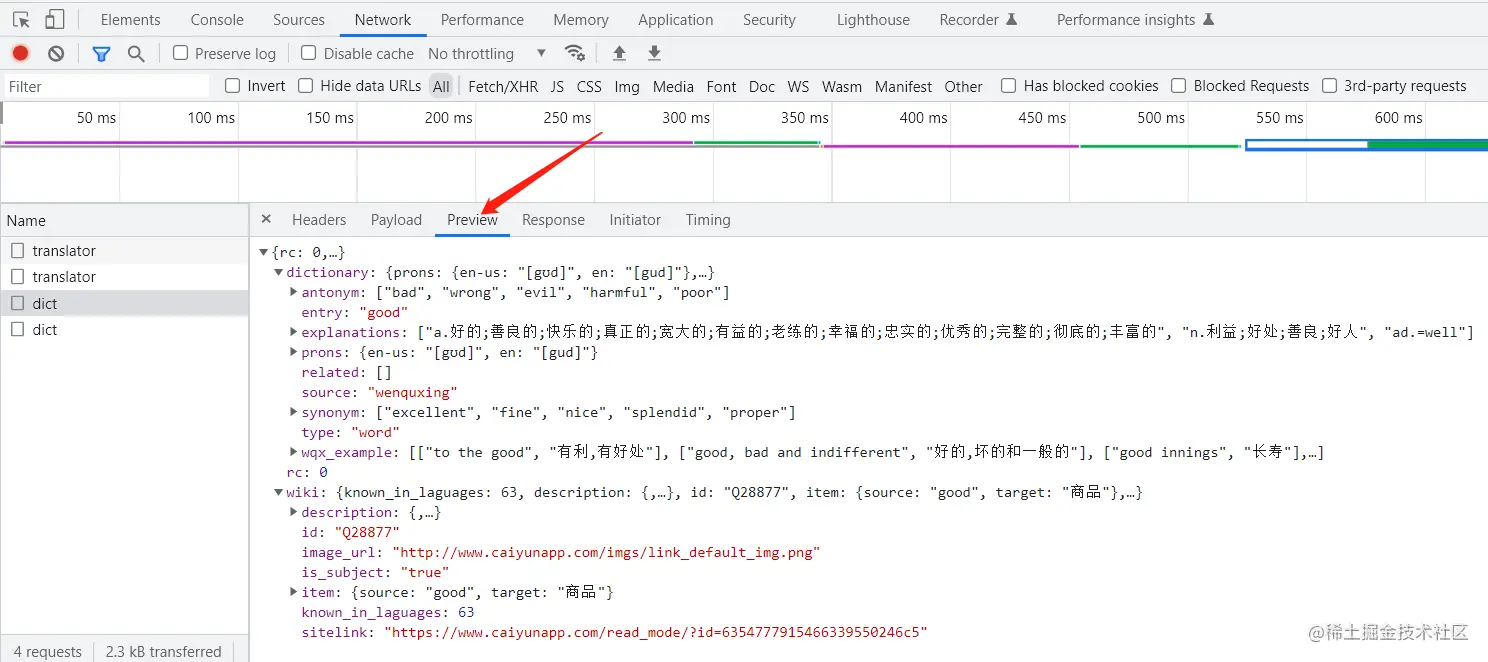
Task: Enable Disable cache checkbox
Action: pyautogui.click(x=309, y=53)
